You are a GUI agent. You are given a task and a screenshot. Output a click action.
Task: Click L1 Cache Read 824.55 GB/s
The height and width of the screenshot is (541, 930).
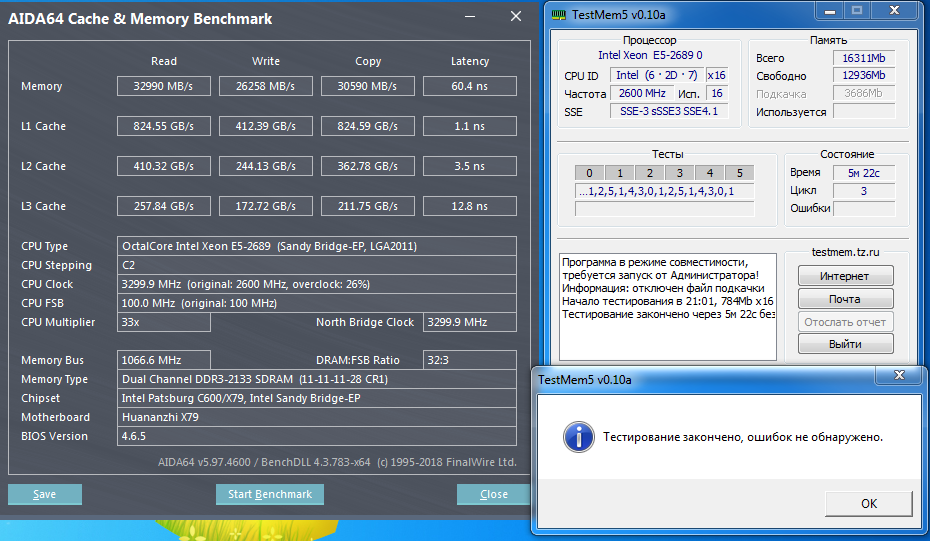pos(164,126)
